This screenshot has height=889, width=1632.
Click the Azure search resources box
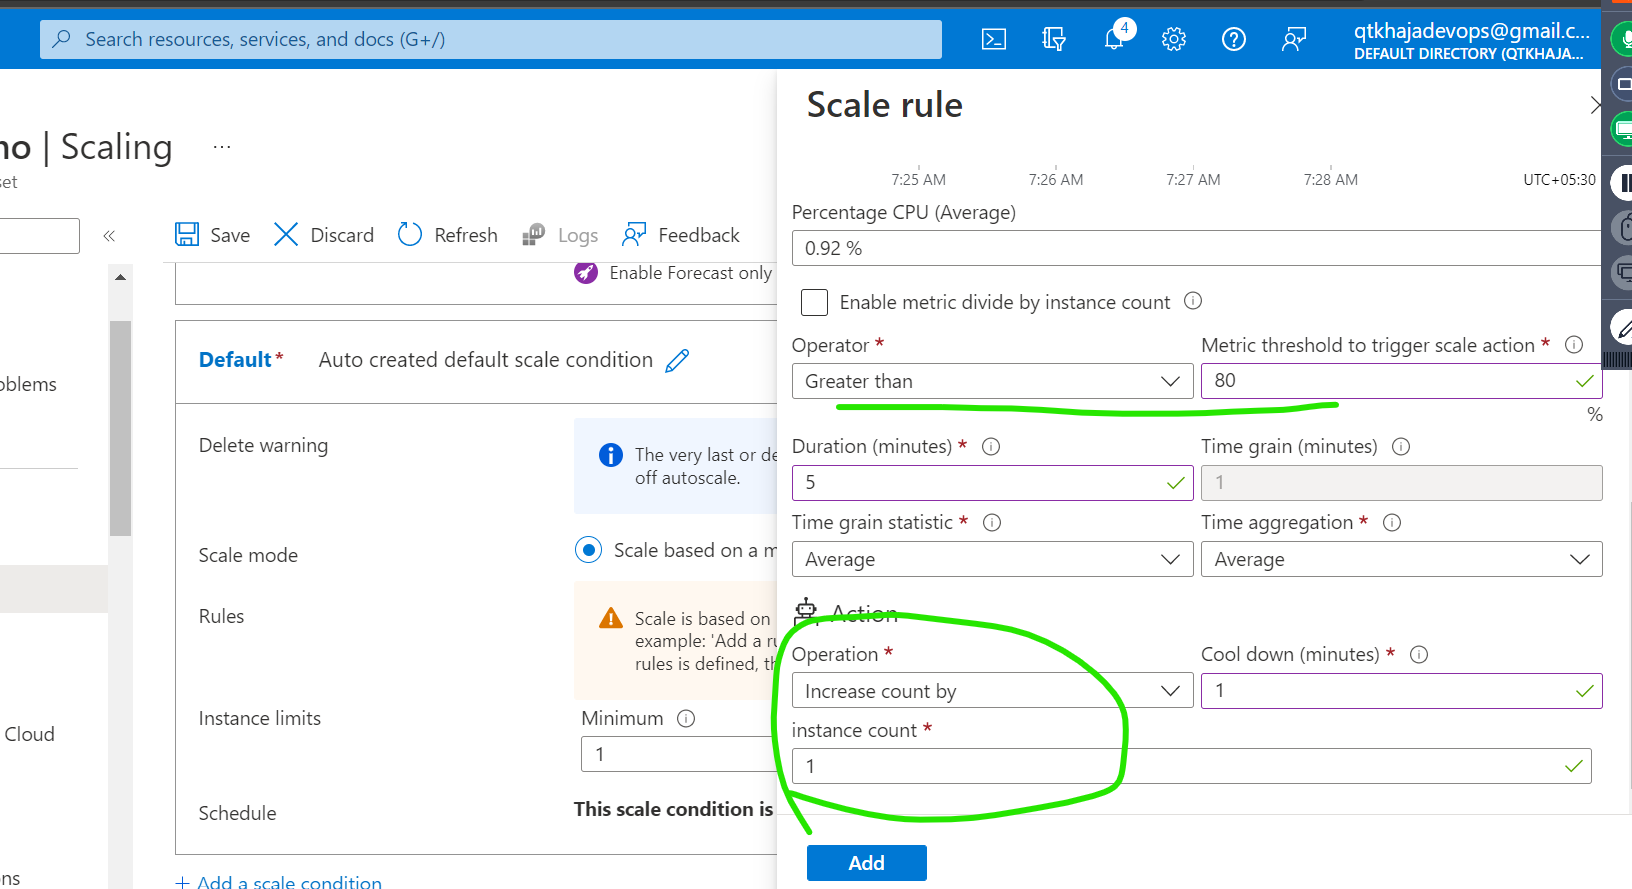click(x=491, y=39)
